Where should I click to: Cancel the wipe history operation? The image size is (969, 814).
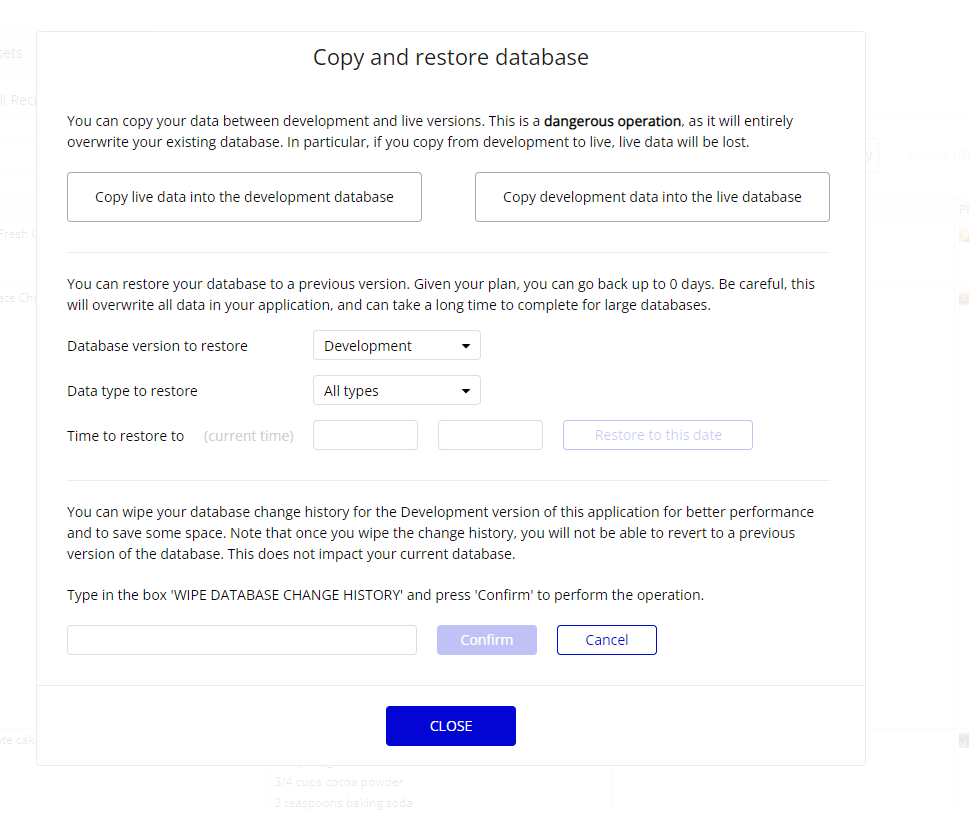point(606,640)
